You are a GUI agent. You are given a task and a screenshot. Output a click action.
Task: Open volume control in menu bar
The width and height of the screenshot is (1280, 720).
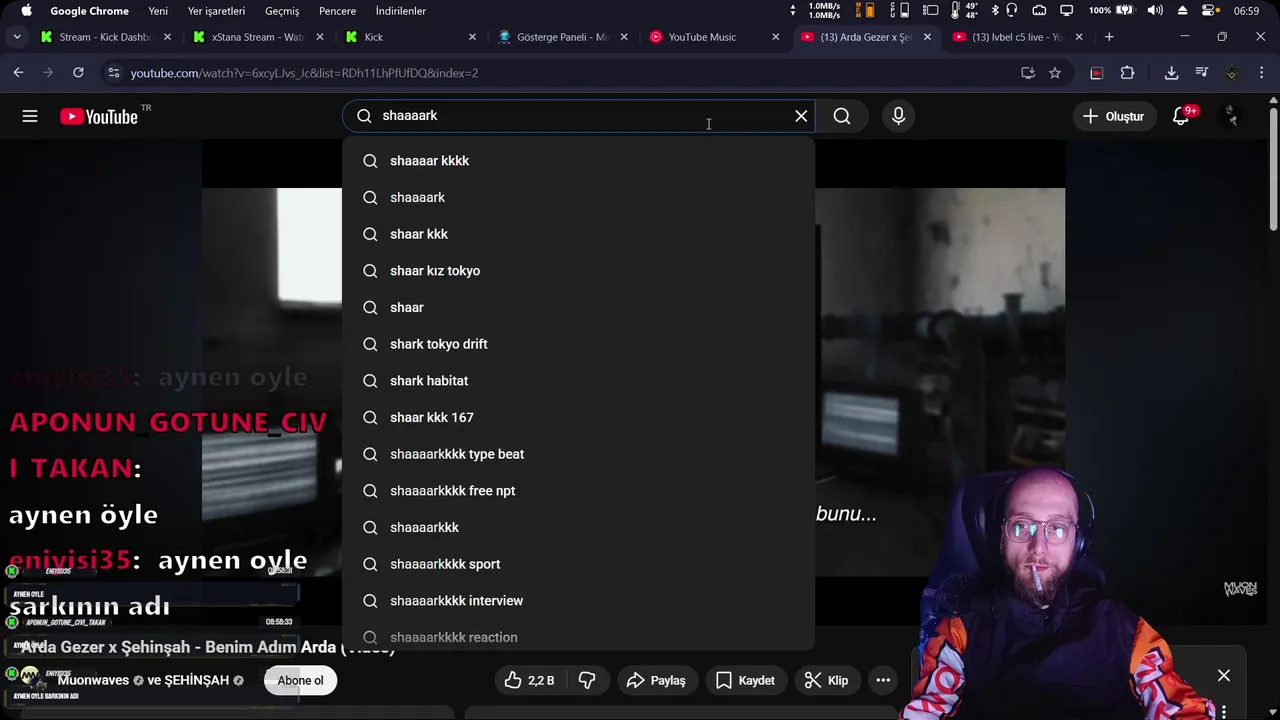[x=1155, y=11]
